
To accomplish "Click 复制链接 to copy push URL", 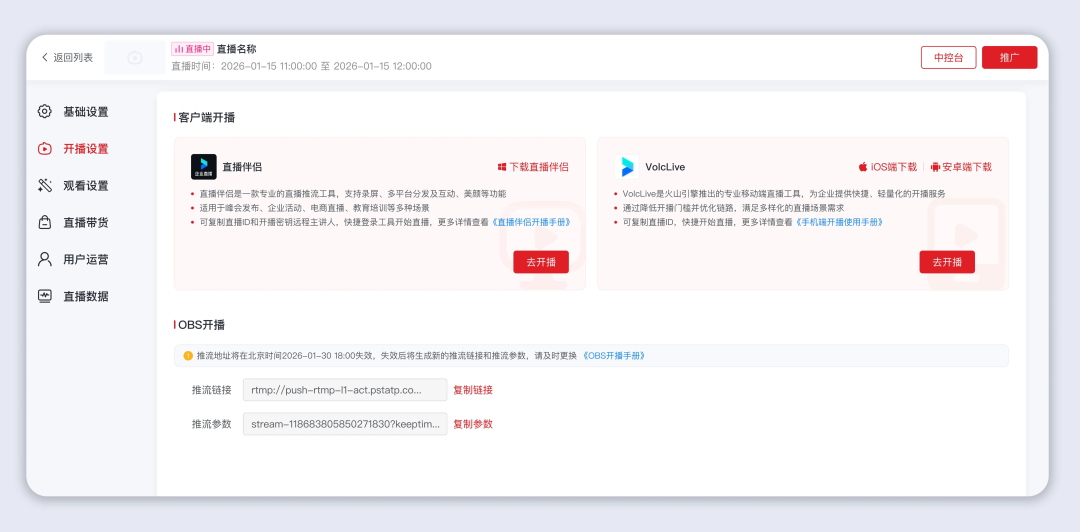I will (x=473, y=390).
